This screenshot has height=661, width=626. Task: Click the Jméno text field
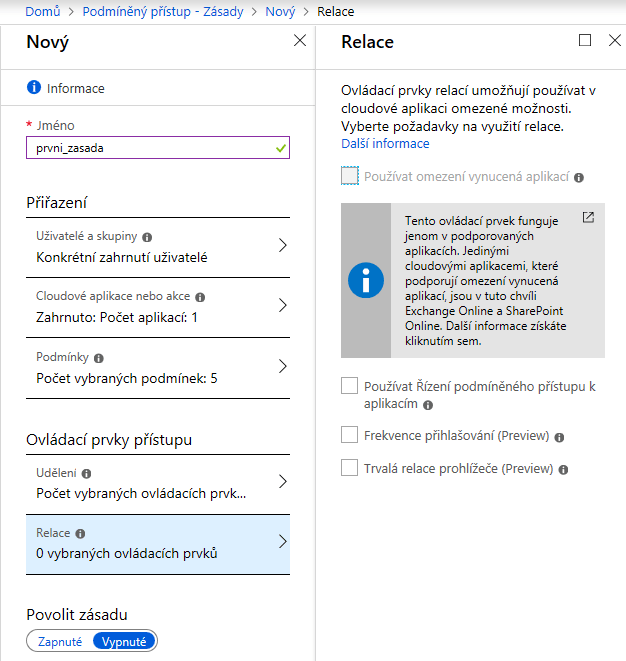(148, 148)
